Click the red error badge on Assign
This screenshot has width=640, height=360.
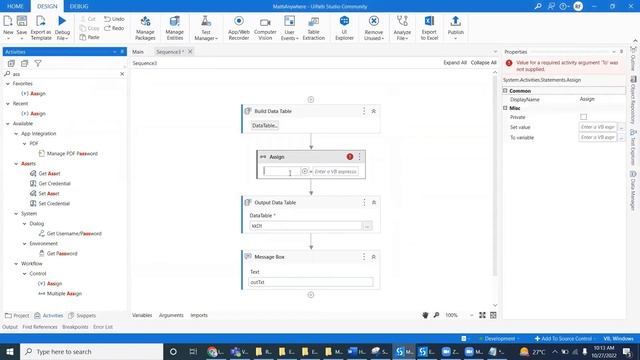pos(350,157)
